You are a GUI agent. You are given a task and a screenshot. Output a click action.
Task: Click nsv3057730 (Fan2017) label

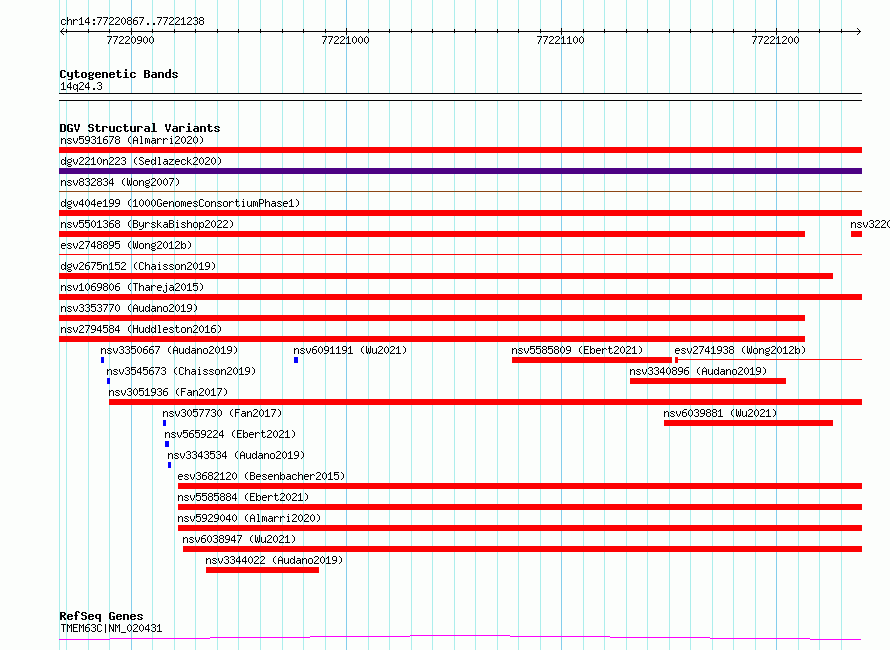pyautogui.click(x=222, y=413)
